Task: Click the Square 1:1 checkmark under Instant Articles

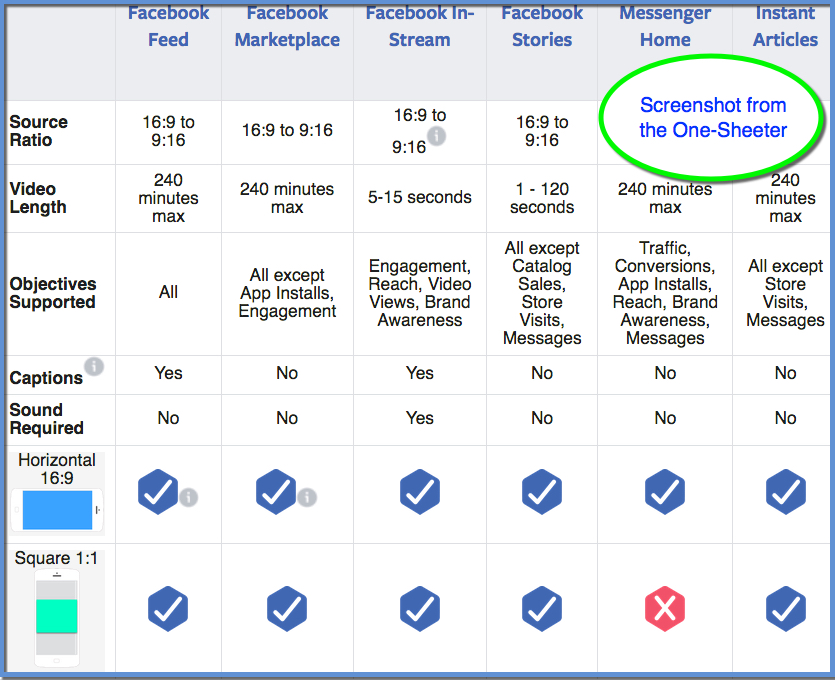Action: (x=786, y=609)
